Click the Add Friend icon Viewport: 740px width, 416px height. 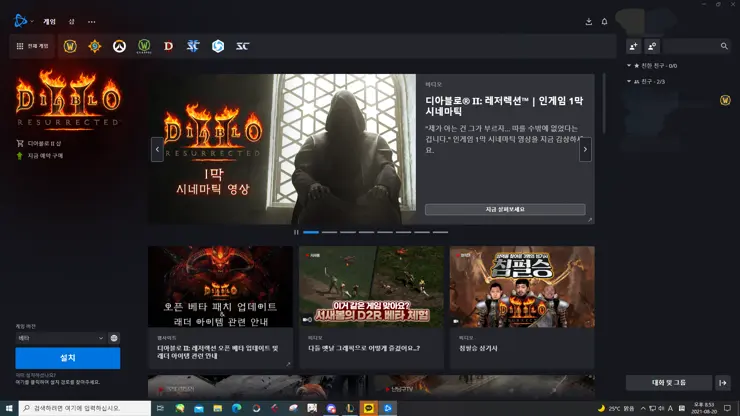coord(633,46)
